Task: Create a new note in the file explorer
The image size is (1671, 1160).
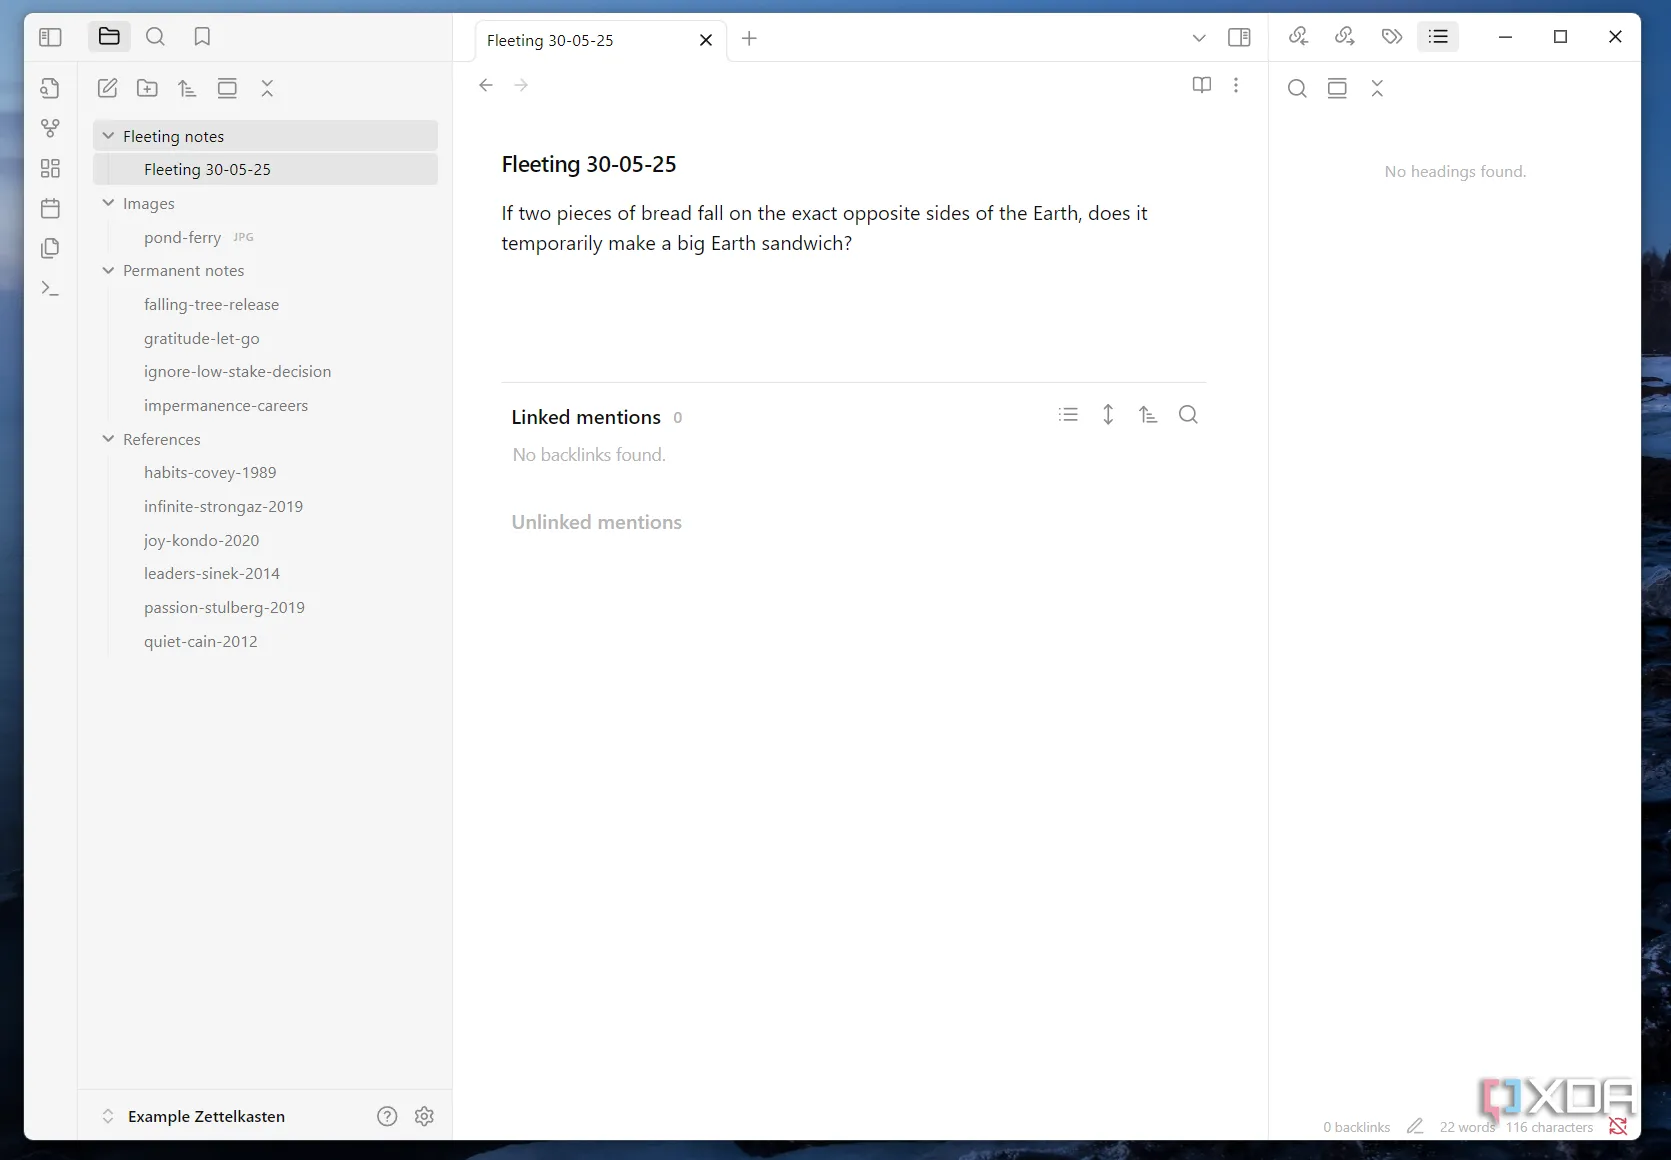Action: point(108,88)
